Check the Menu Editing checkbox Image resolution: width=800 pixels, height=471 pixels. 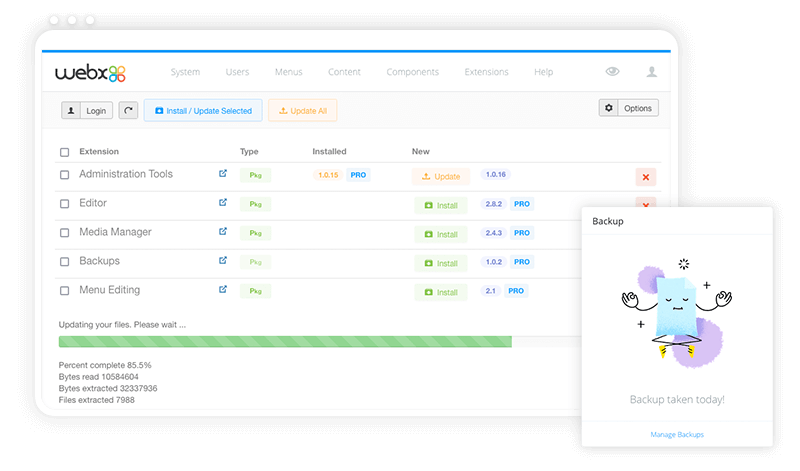pos(64,291)
